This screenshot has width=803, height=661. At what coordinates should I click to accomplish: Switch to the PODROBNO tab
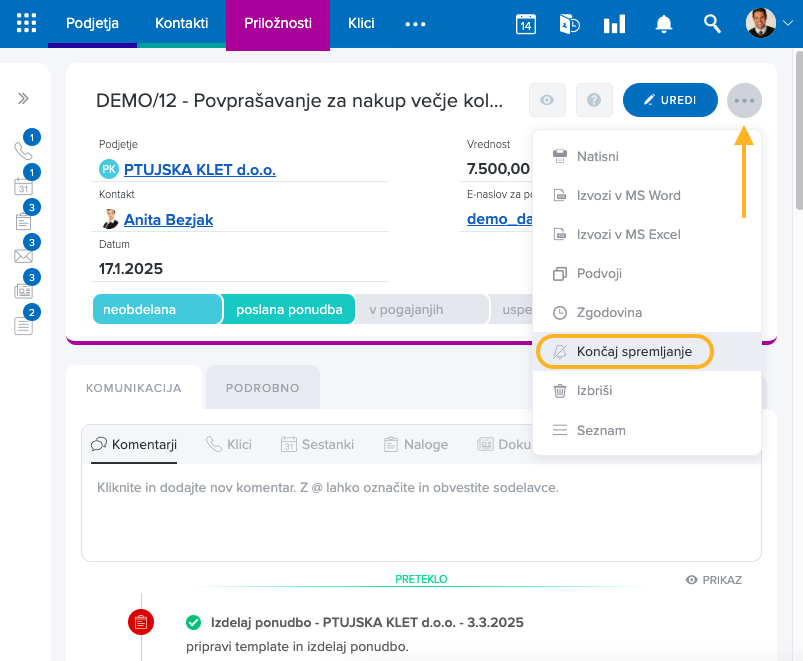(262, 388)
